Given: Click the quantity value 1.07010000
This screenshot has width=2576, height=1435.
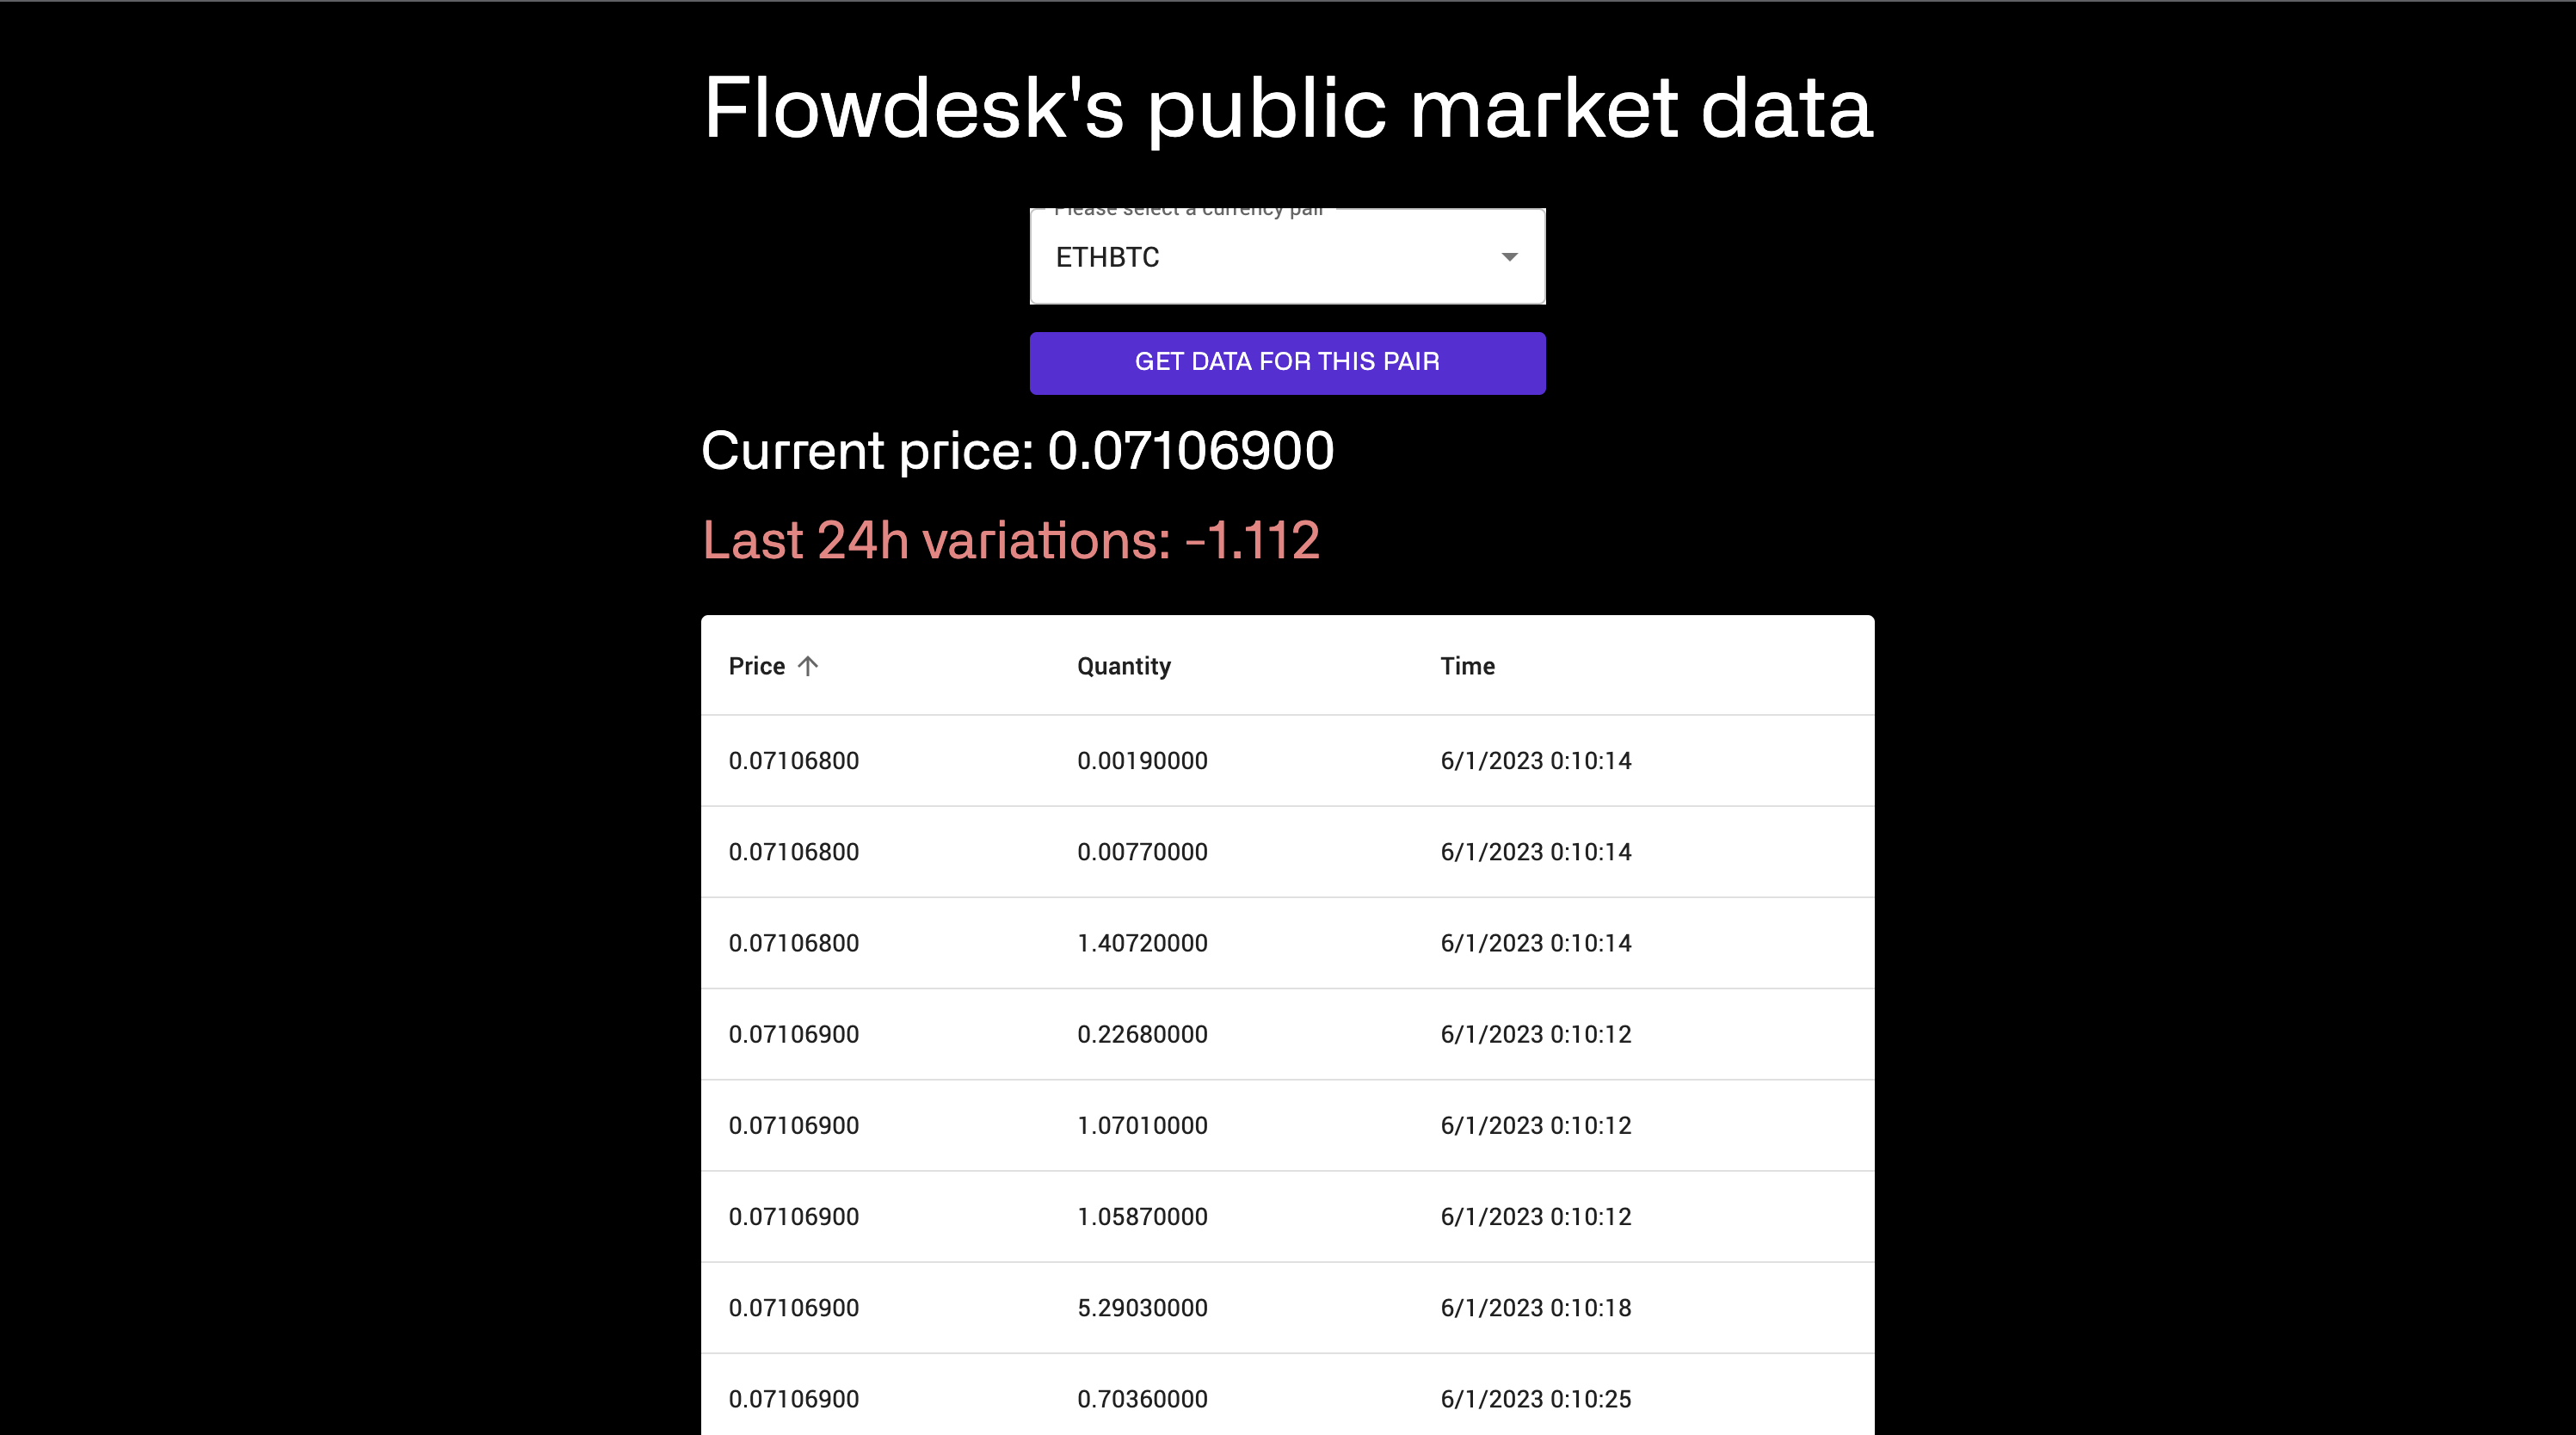Looking at the screenshot, I should click(x=1141, y=1125).
